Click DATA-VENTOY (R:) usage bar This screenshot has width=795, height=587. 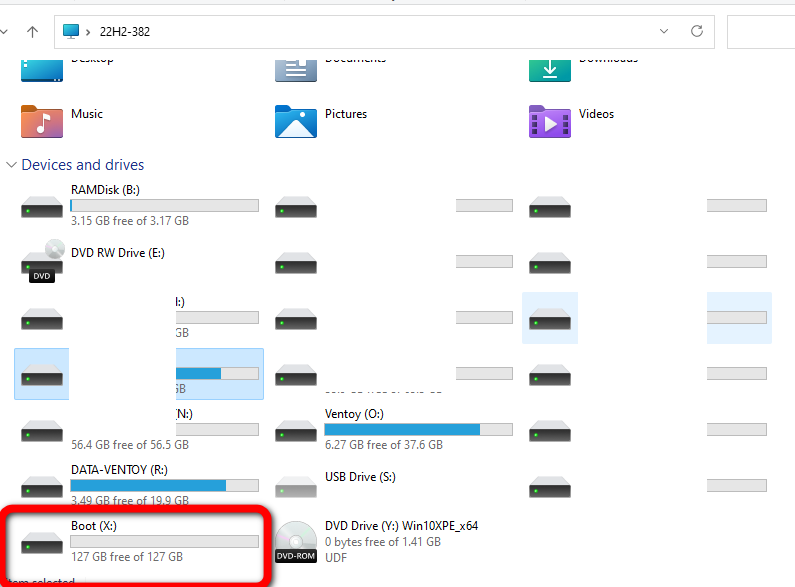coord(165,485)
